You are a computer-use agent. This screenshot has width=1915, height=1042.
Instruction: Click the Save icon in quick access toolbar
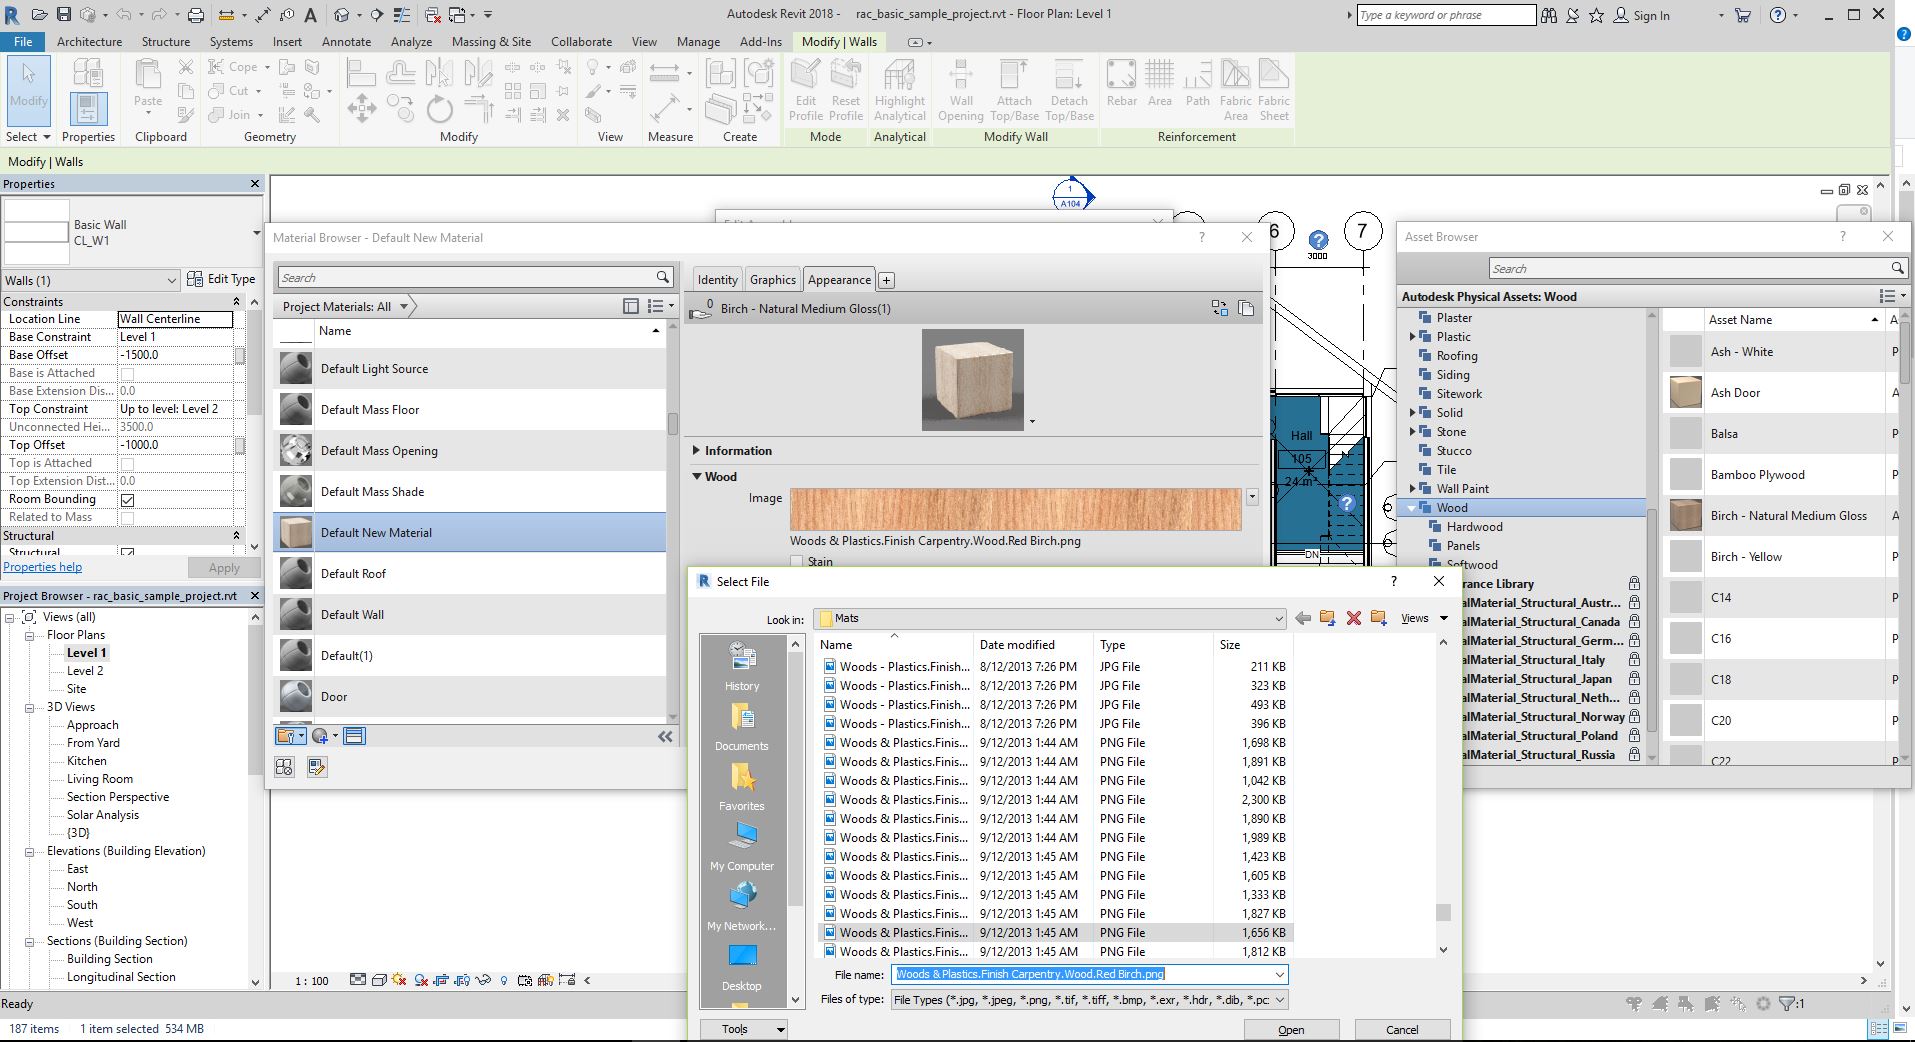point(63,15)
